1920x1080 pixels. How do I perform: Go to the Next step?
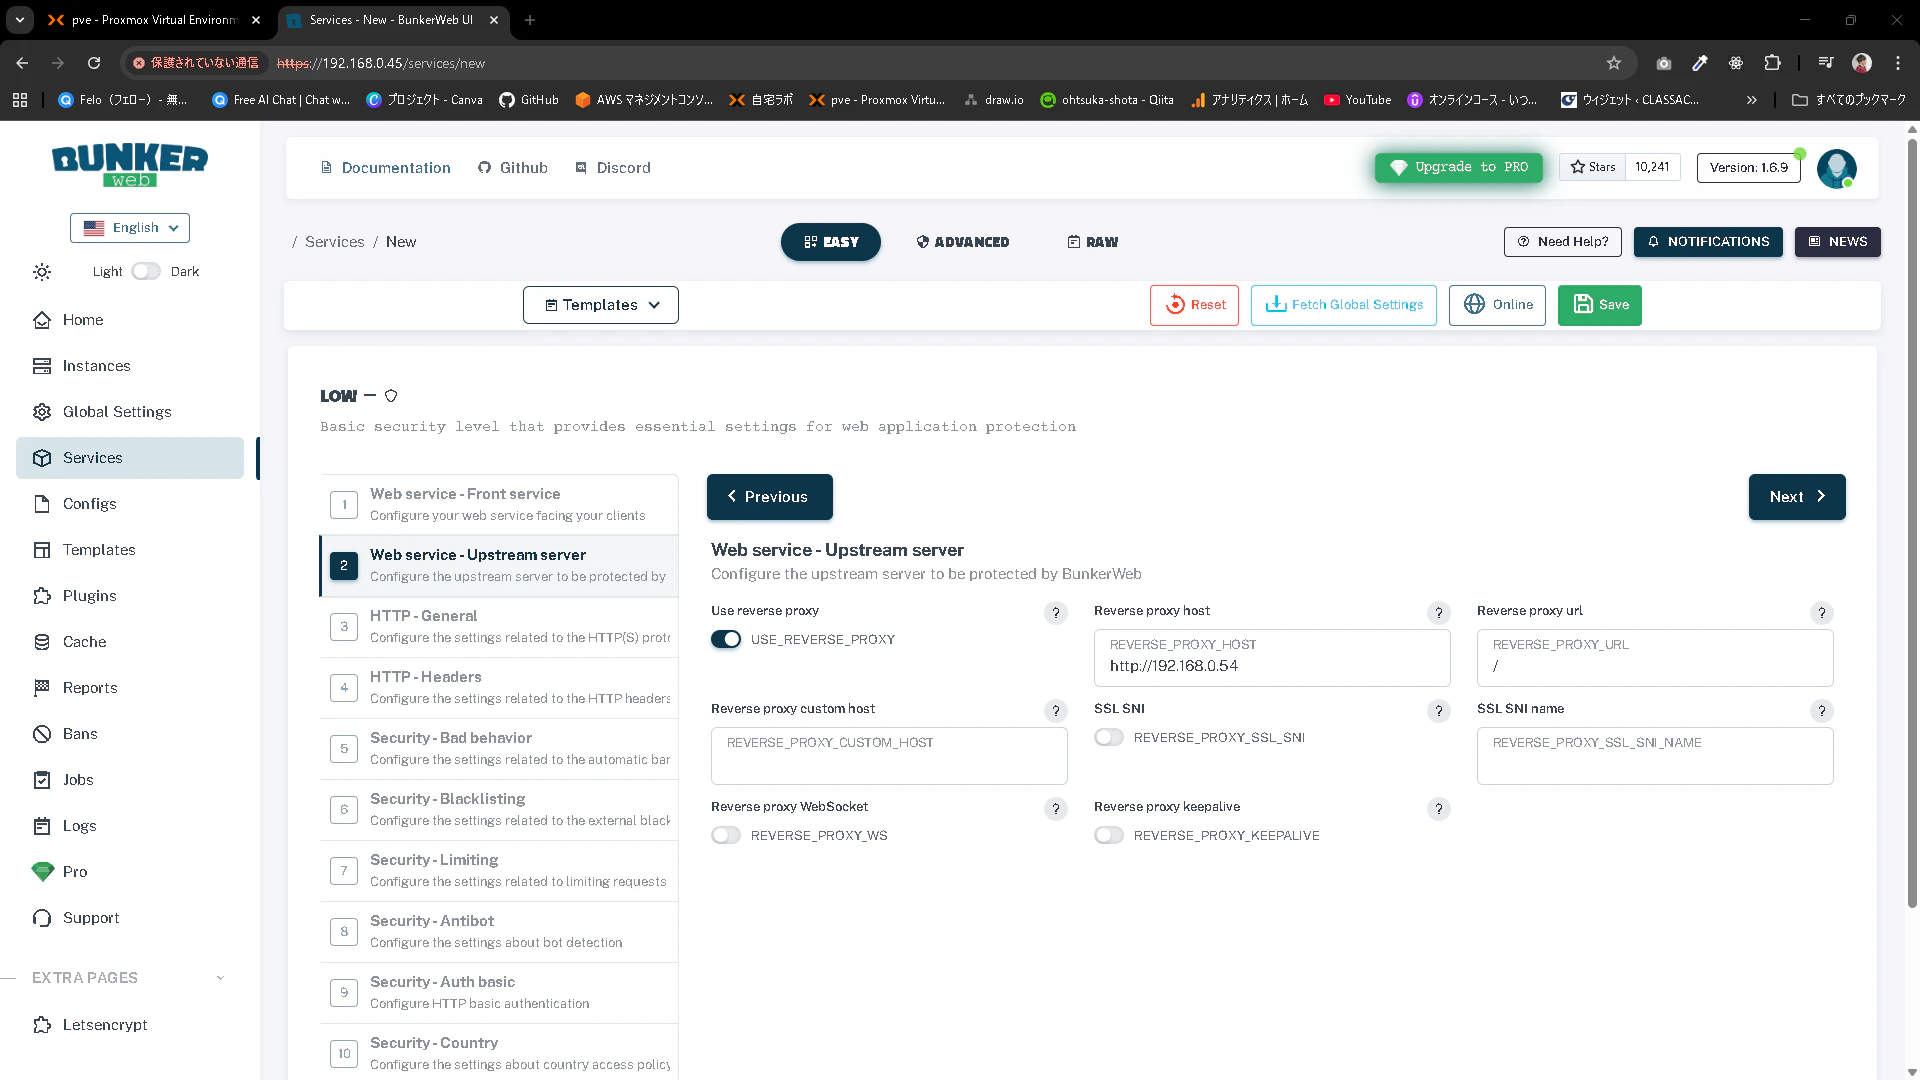[1797, 497]
